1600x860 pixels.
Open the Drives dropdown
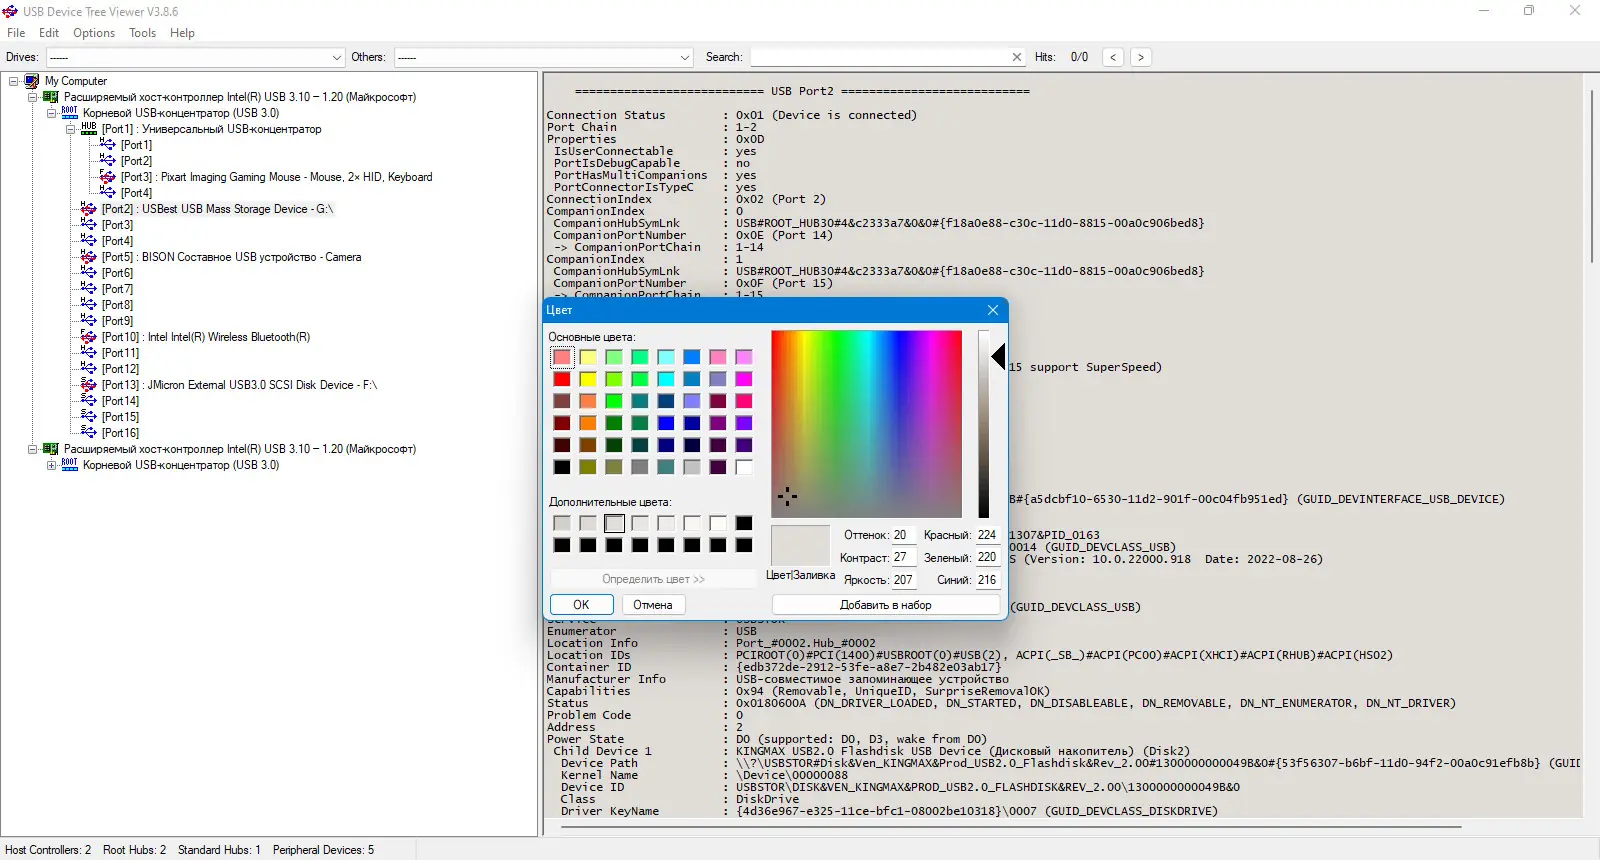click(337, 58)
